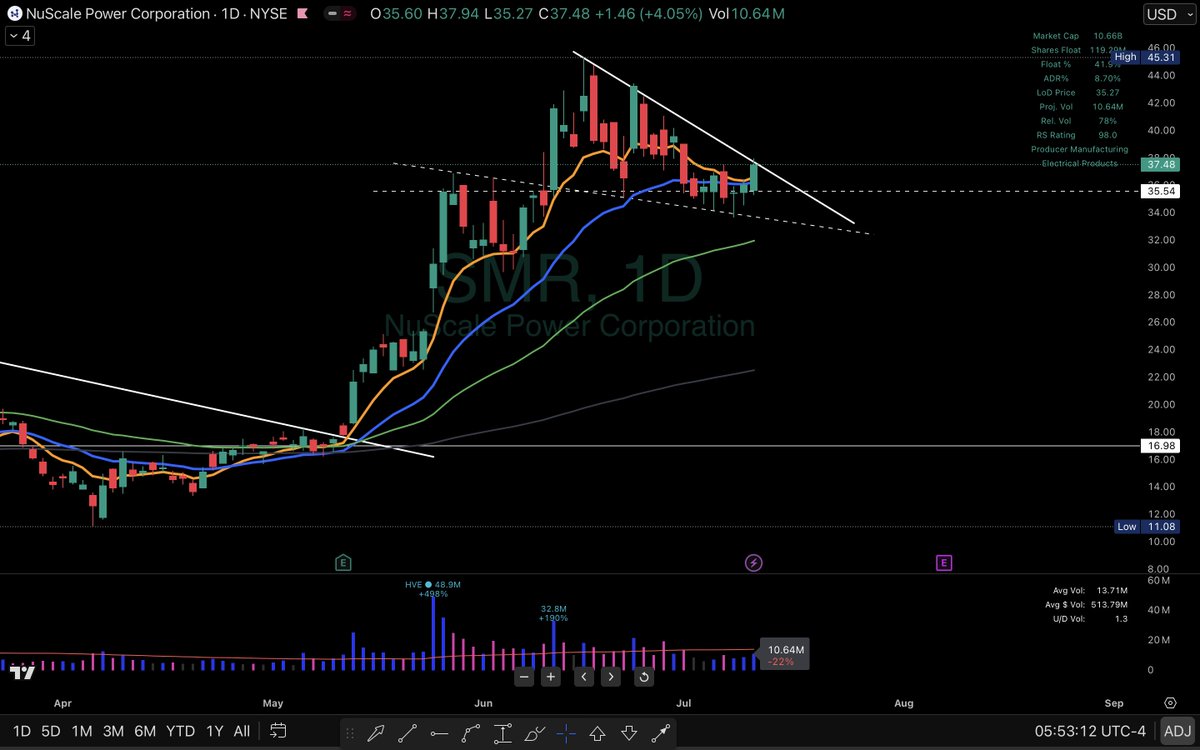This screenshot has height=750, width=1200.
Task: Select the 1Y time range
Action: pos(213,731)
